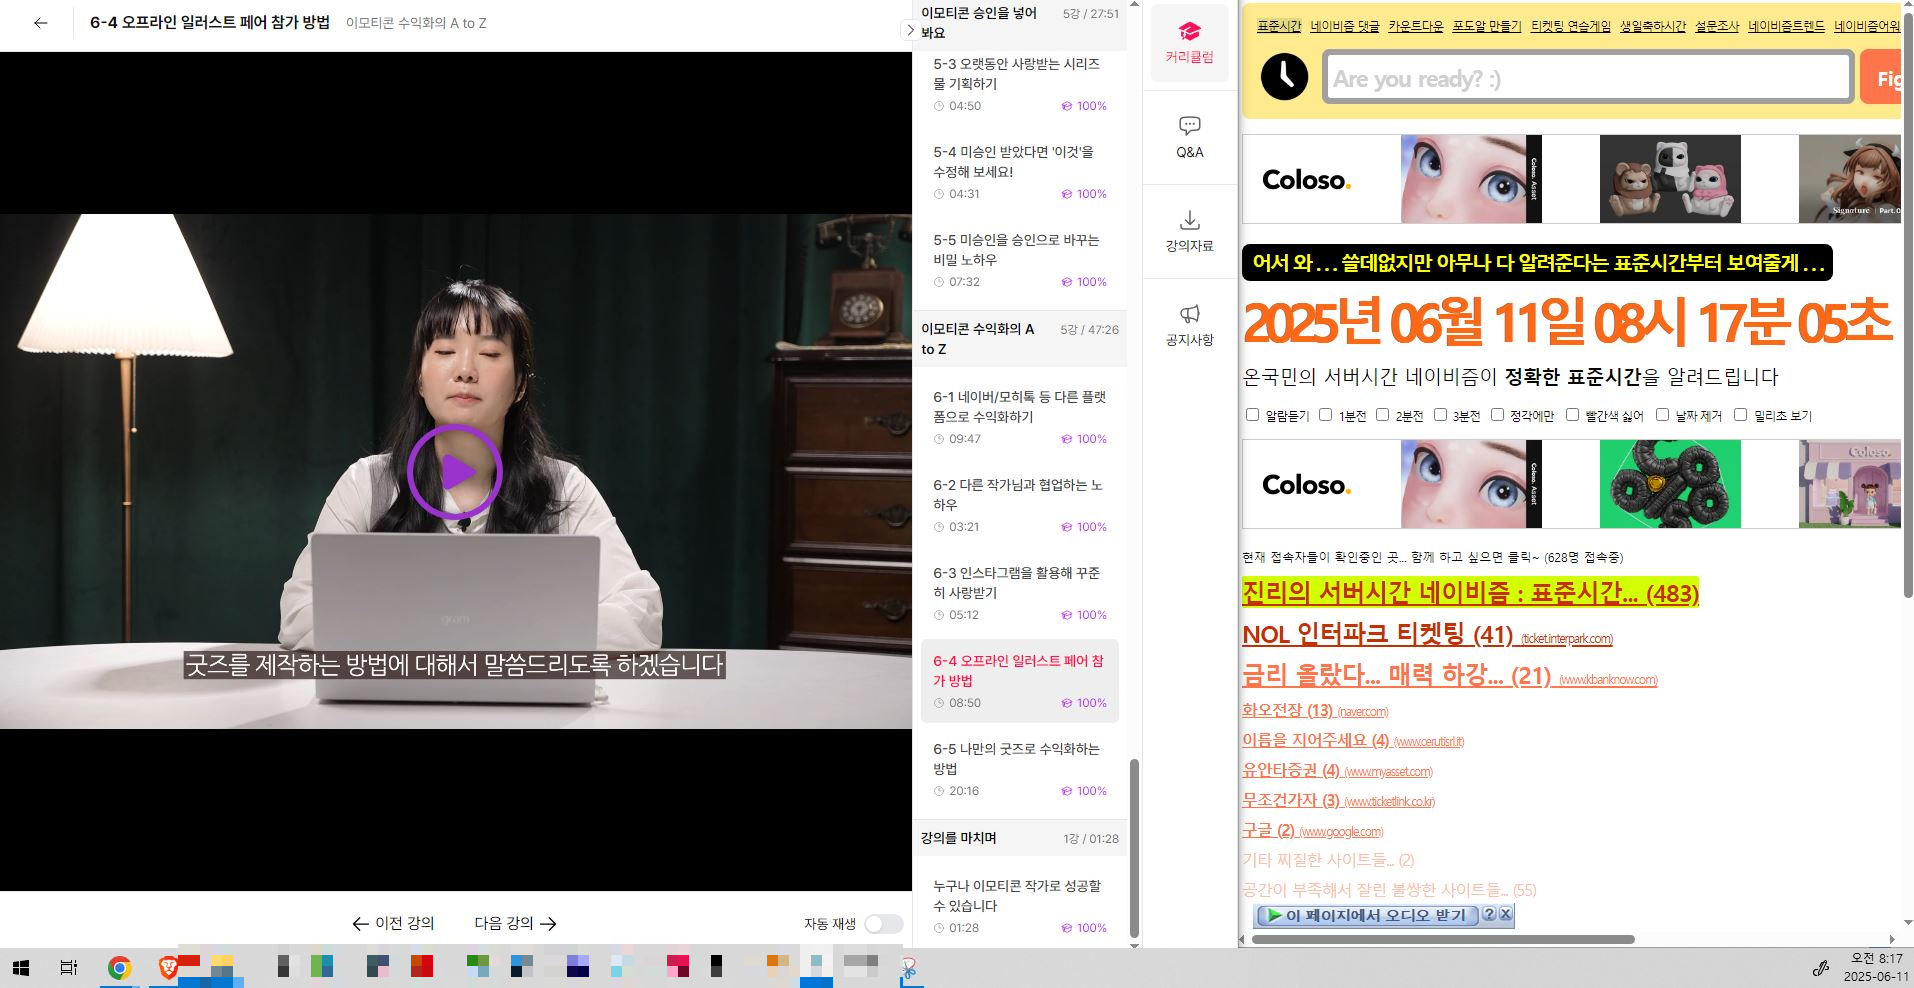Open the taskbar clock showing 오전 8:17
Screen dimensions: 1914x988
(x=1876, y=967)
